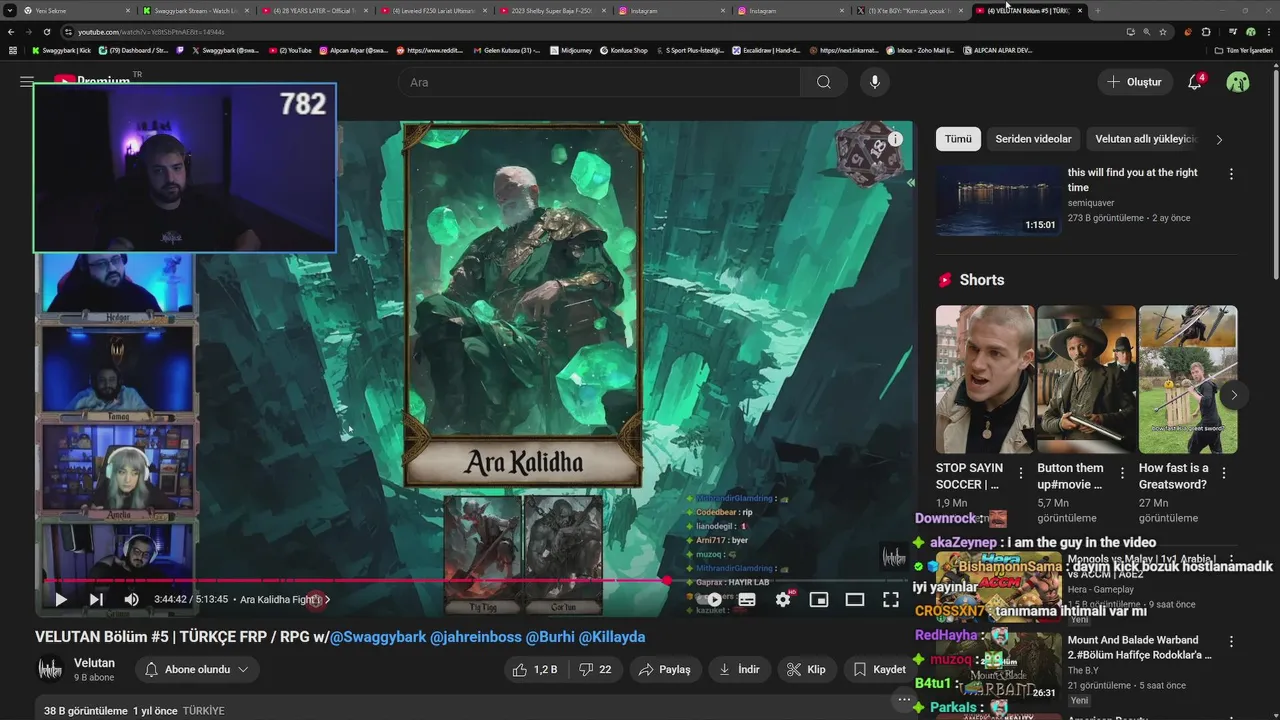Open the account avatar menu
This screenshot has height=720, width=1280.
click(x=1238, y=82)
